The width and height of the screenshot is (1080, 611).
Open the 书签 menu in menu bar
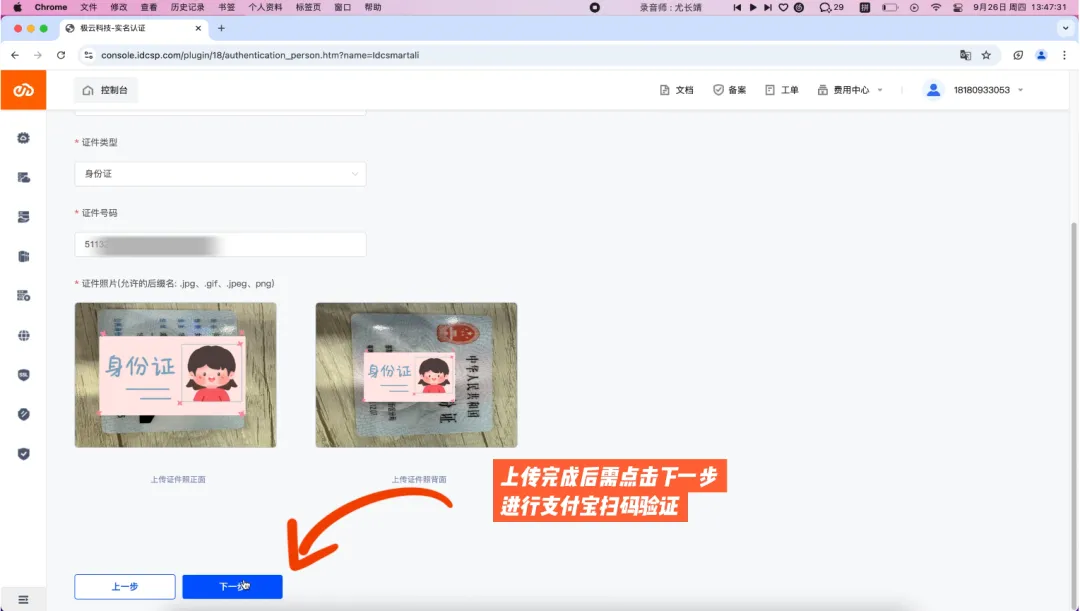pos(226,7)
